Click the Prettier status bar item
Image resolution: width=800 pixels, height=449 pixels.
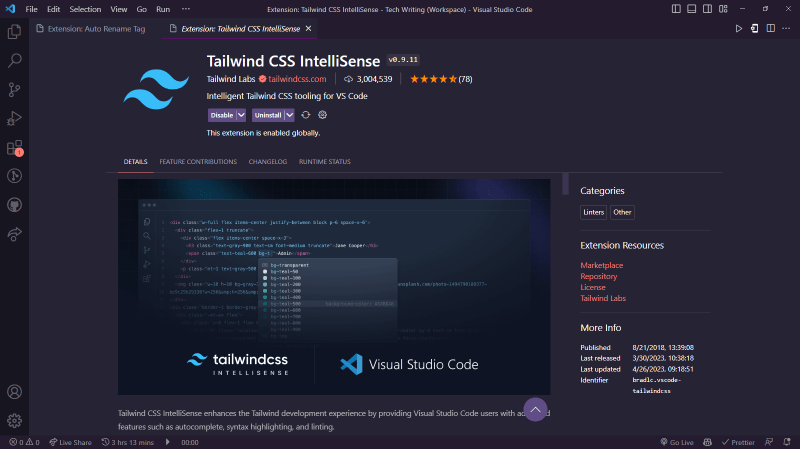tap(738, 442)
